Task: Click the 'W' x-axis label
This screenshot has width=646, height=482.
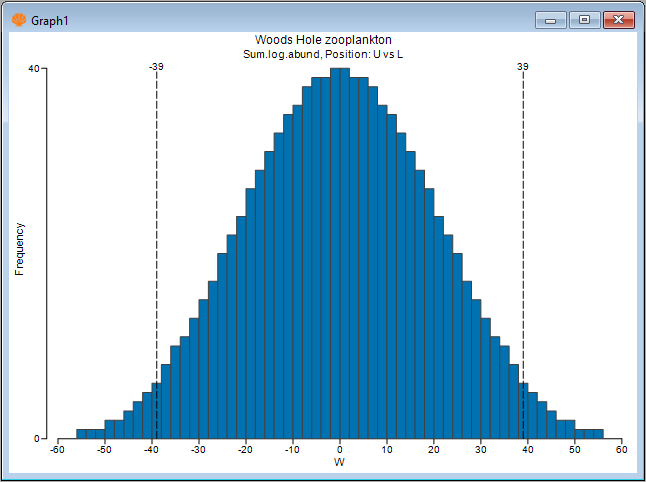Action: [x=339, y=462]
